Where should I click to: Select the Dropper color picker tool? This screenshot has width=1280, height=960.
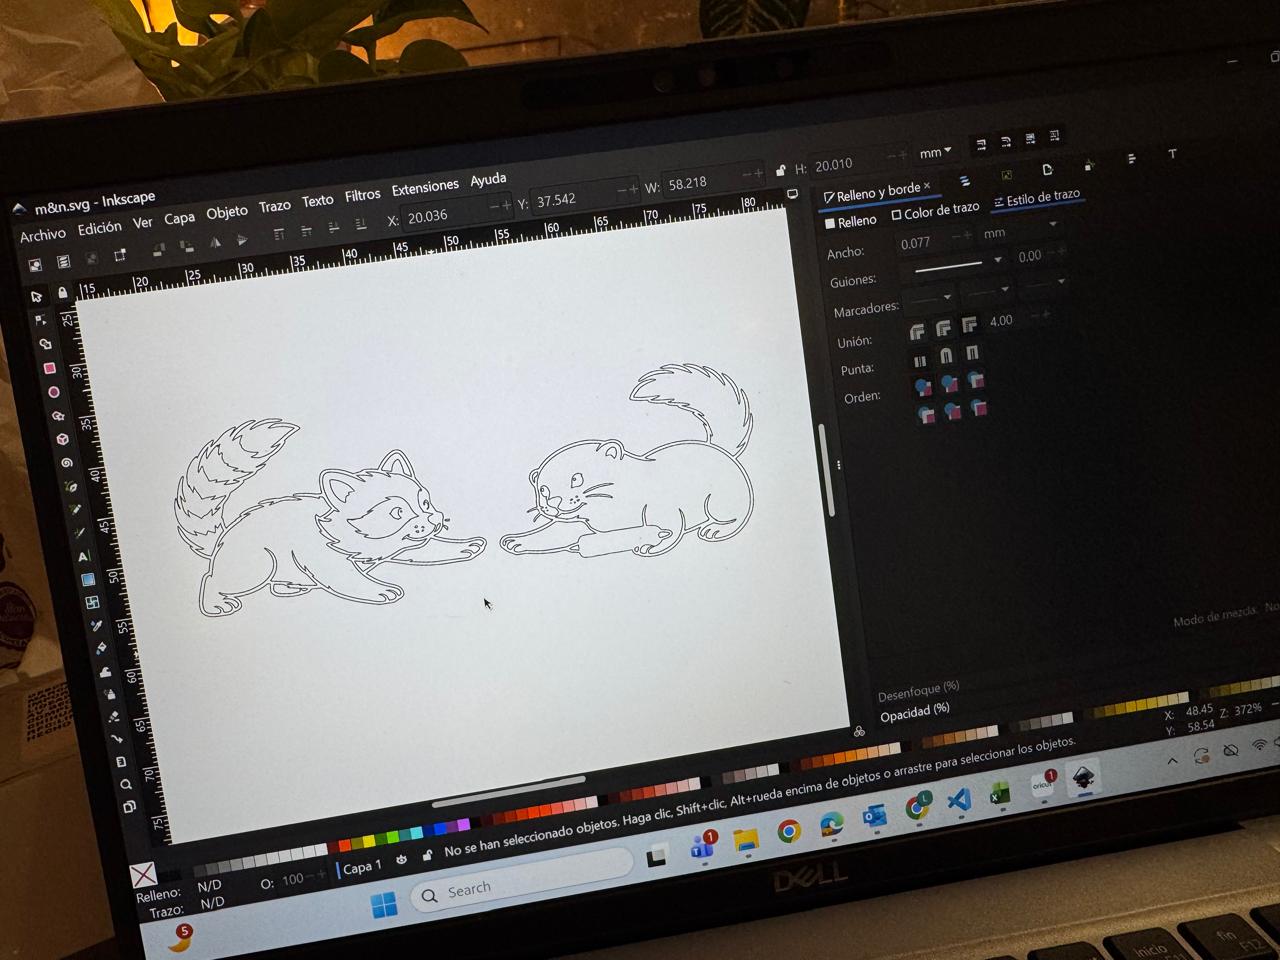pos(96,626)
